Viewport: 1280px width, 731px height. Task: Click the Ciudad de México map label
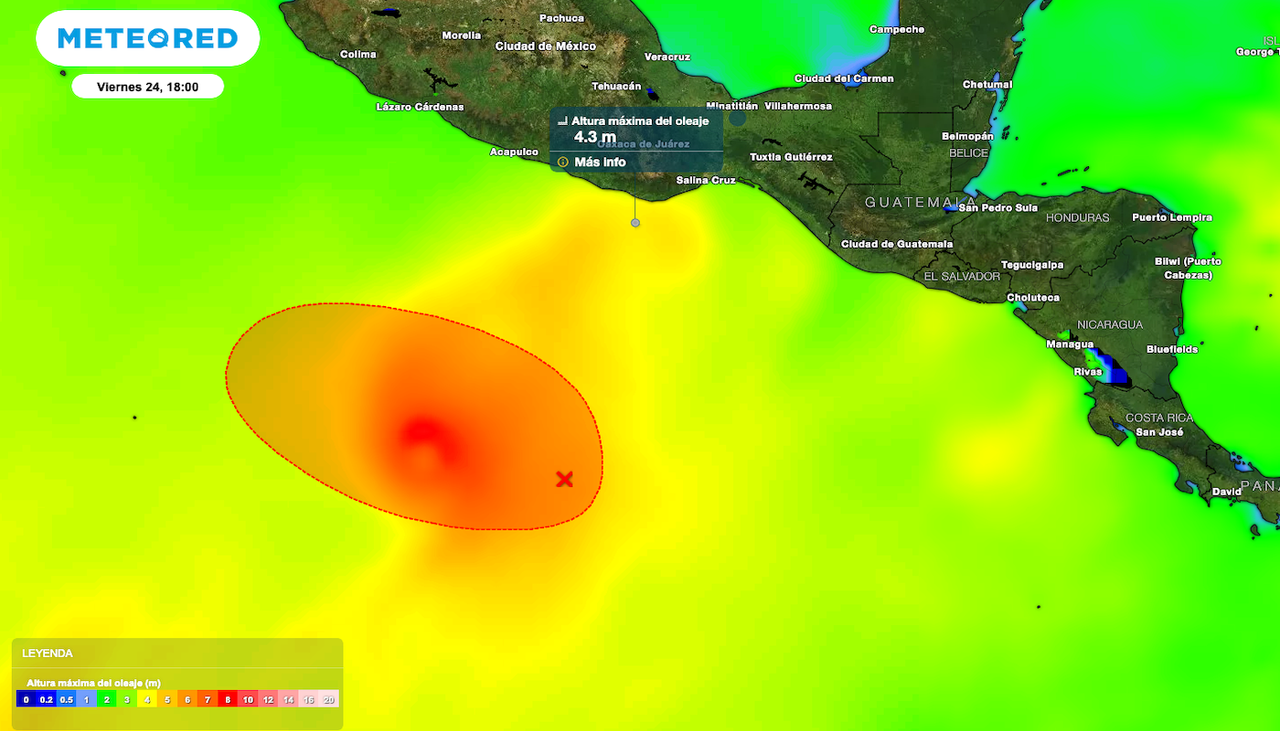[546, 46]
